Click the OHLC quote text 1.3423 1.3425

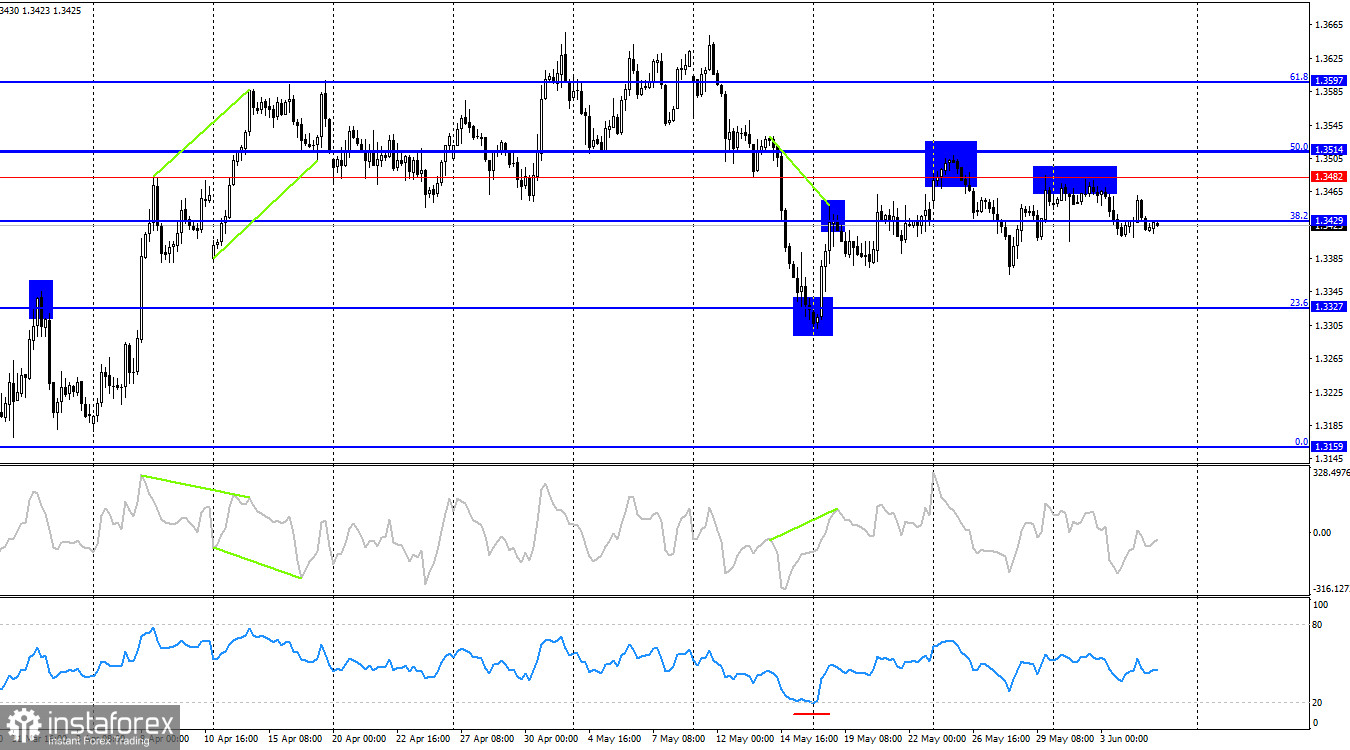tap(51, 11)
